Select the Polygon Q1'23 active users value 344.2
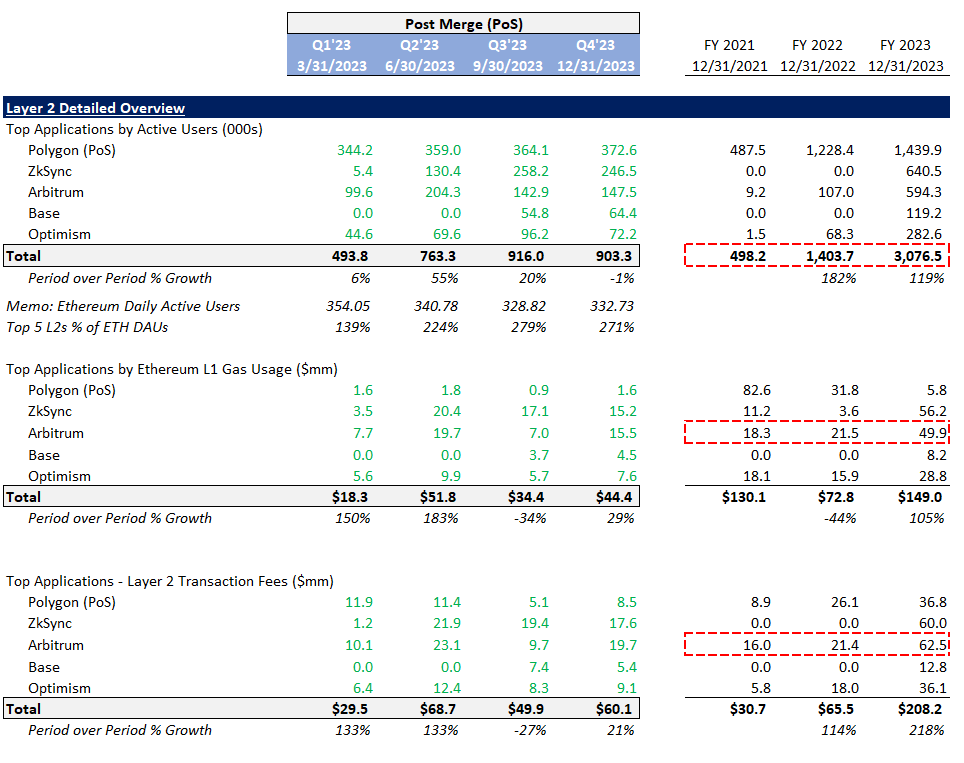The width and height of the screenshot is (964, 763). click(x=355, y=151)
